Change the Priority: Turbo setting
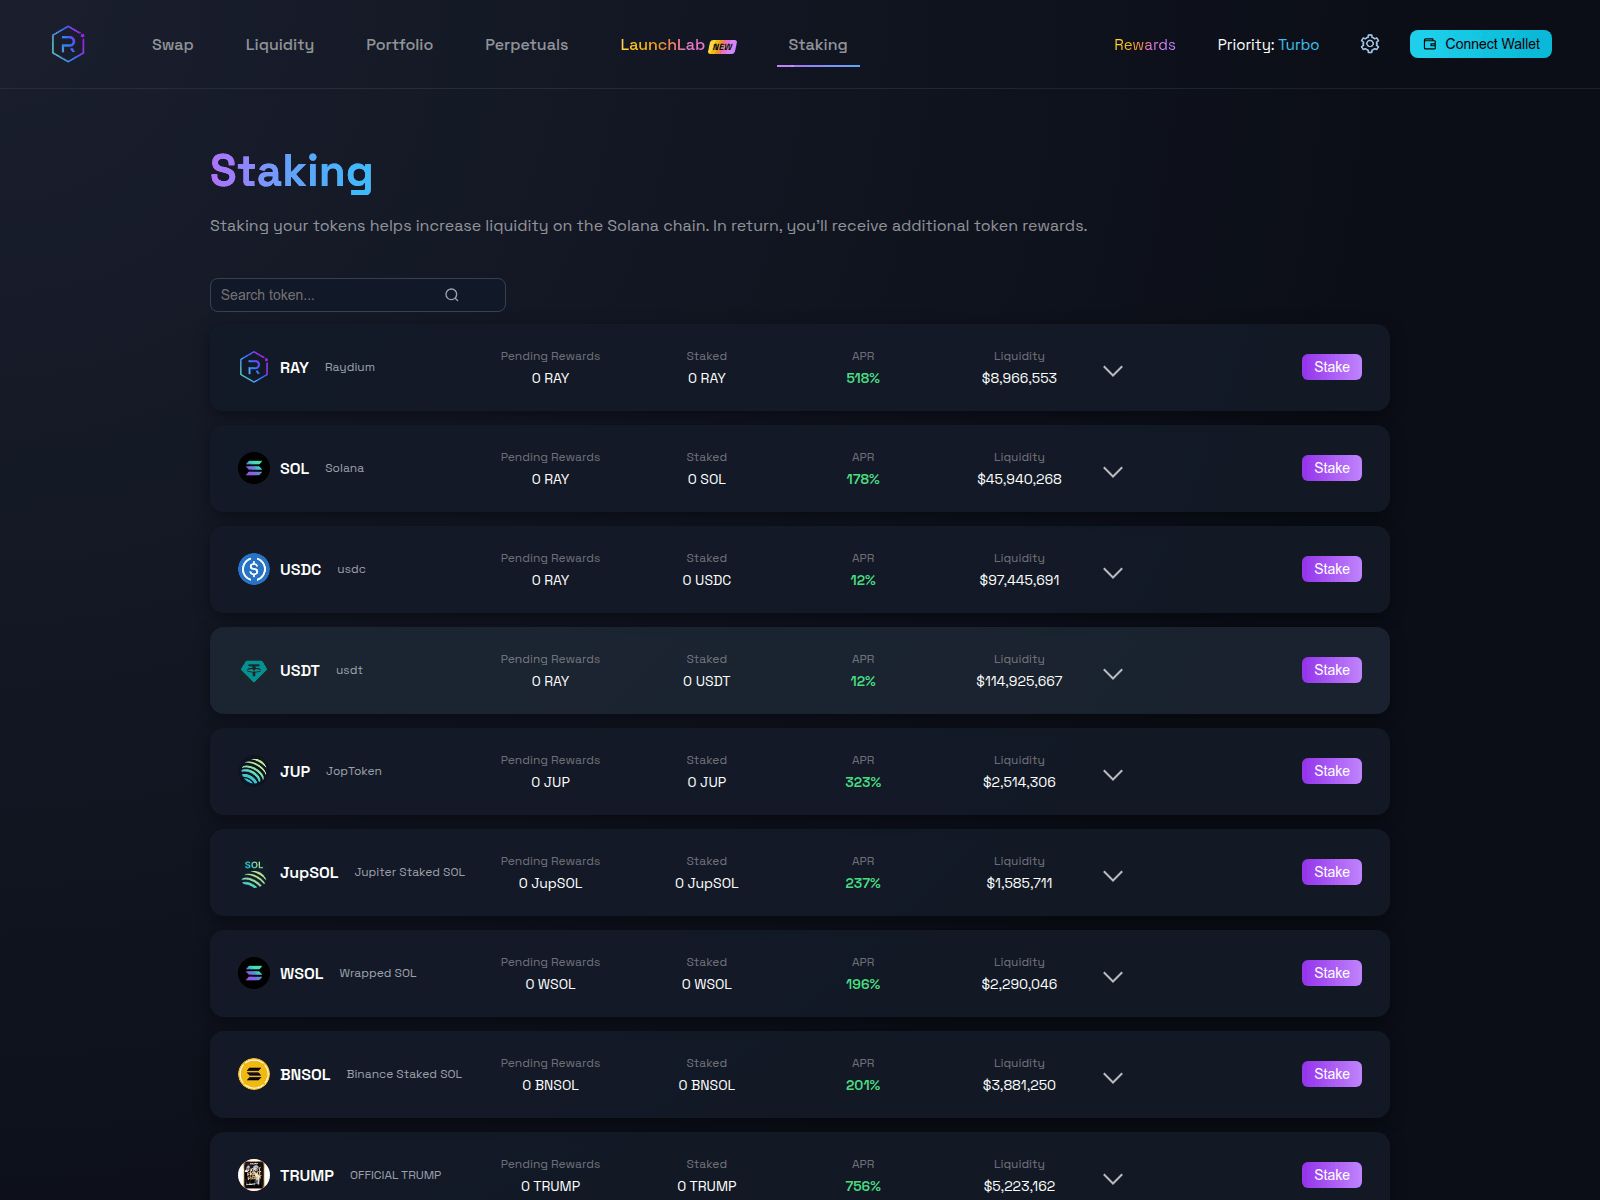1600x1200 pixels. pyautogui.click(x=1268, y=45)
